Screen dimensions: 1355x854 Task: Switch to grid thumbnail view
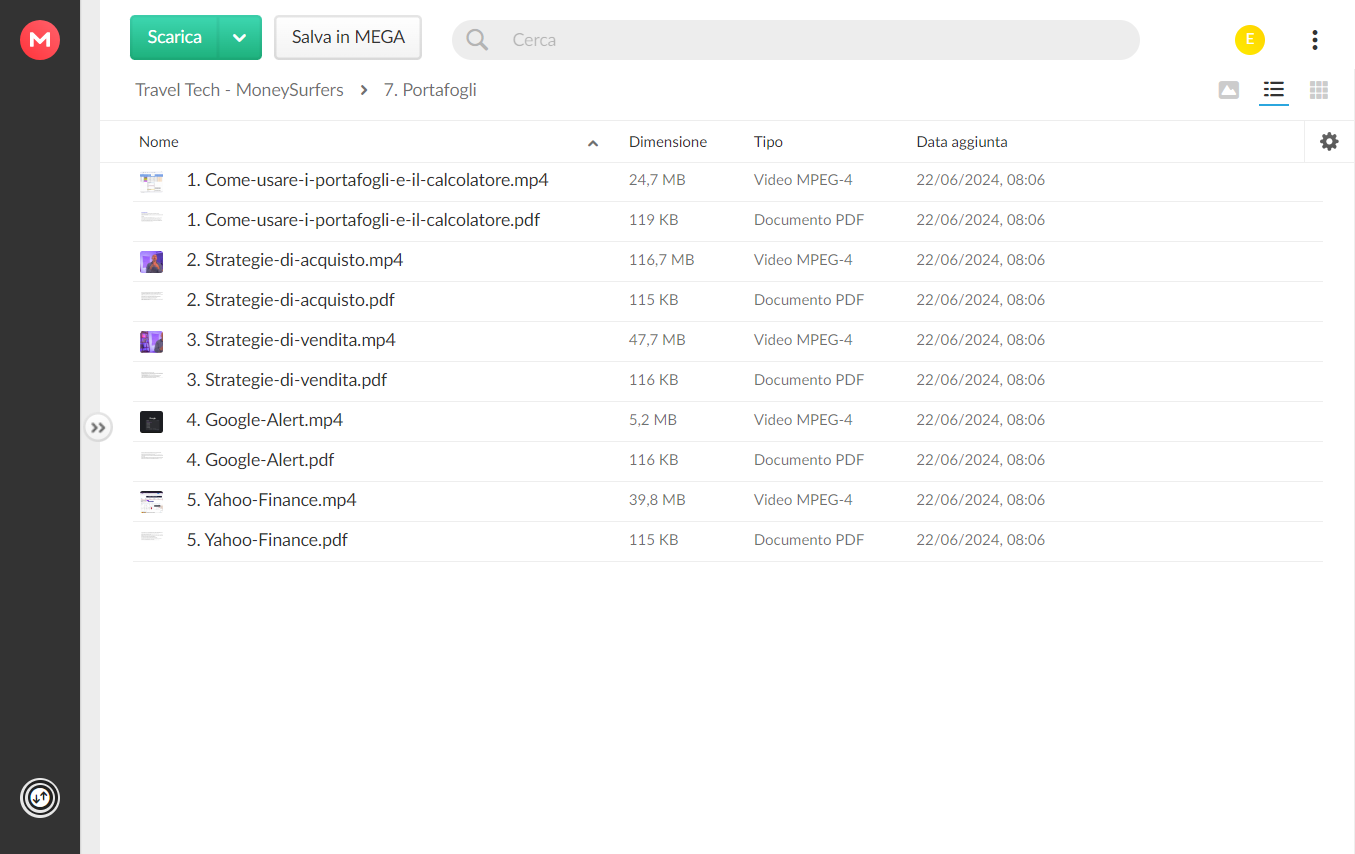[x=1318, y=90]
